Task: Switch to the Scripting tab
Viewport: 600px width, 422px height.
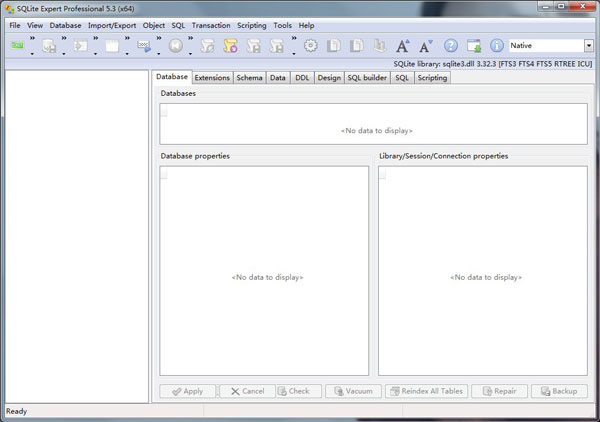Action: pyautogui.click(x=432, y=78)
